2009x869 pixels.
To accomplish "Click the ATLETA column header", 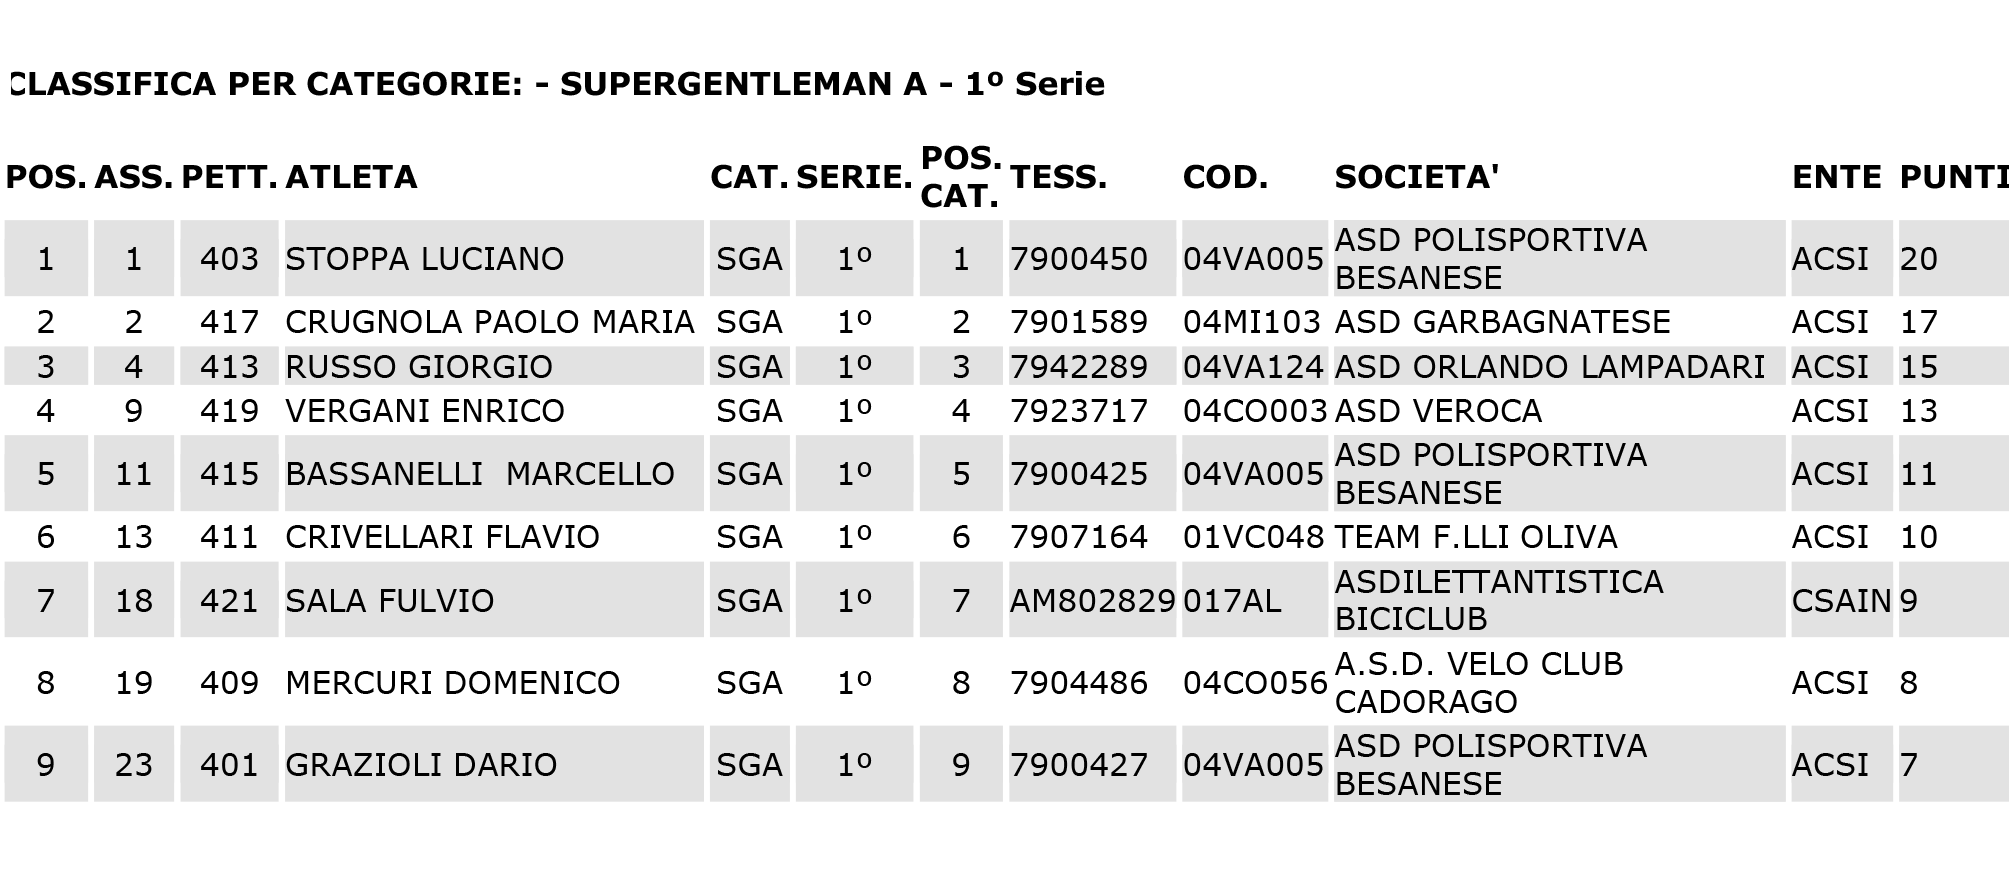I will [x=351, y=177].
